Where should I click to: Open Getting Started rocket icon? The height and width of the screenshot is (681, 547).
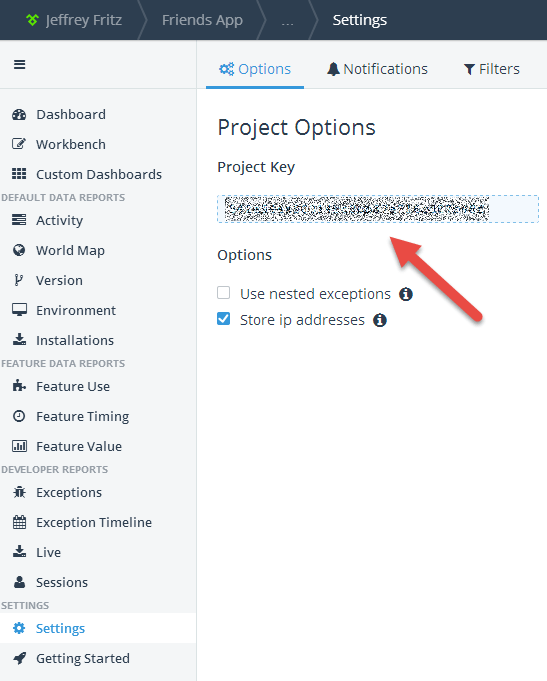pyautogui.click(x=19, y=658)
